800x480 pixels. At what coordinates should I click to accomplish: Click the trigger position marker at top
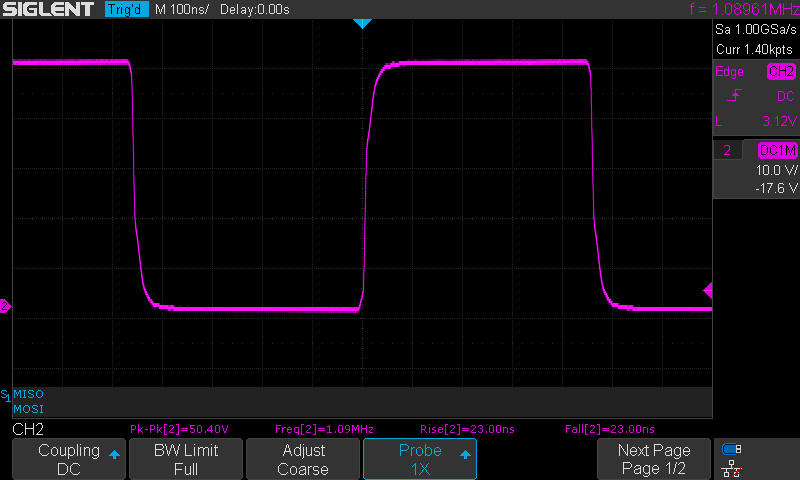coord(362,23)
